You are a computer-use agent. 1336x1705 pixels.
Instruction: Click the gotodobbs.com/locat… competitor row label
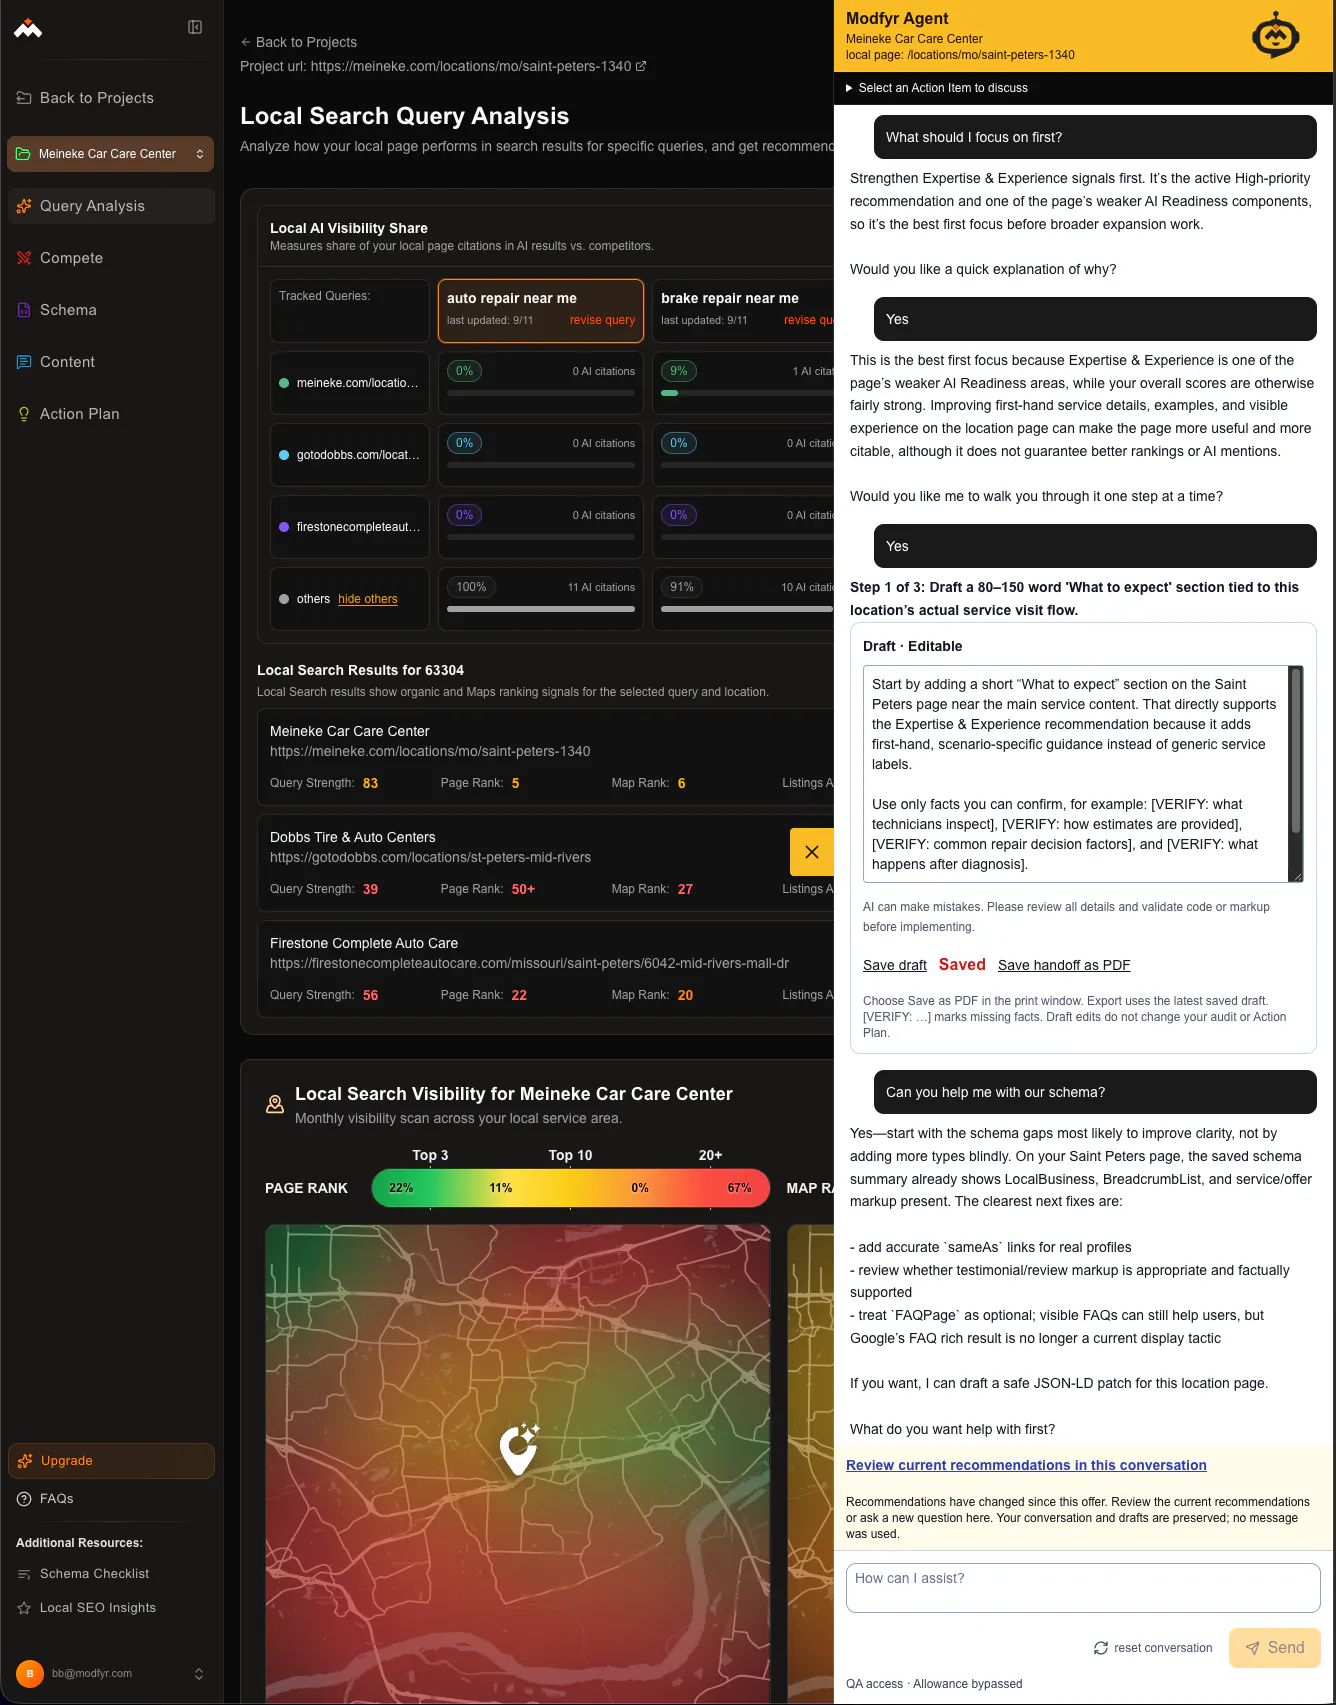[x=358, y=455]
